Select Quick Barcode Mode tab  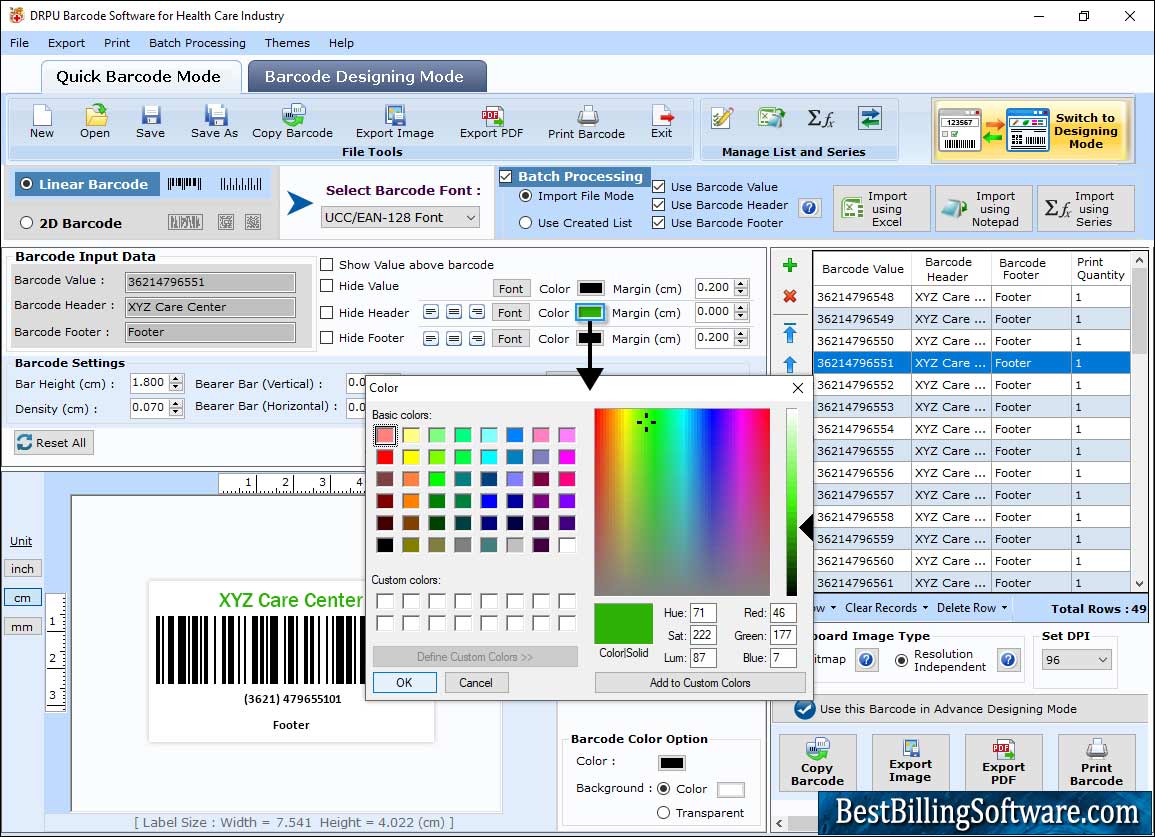click(x=139, y=77)
